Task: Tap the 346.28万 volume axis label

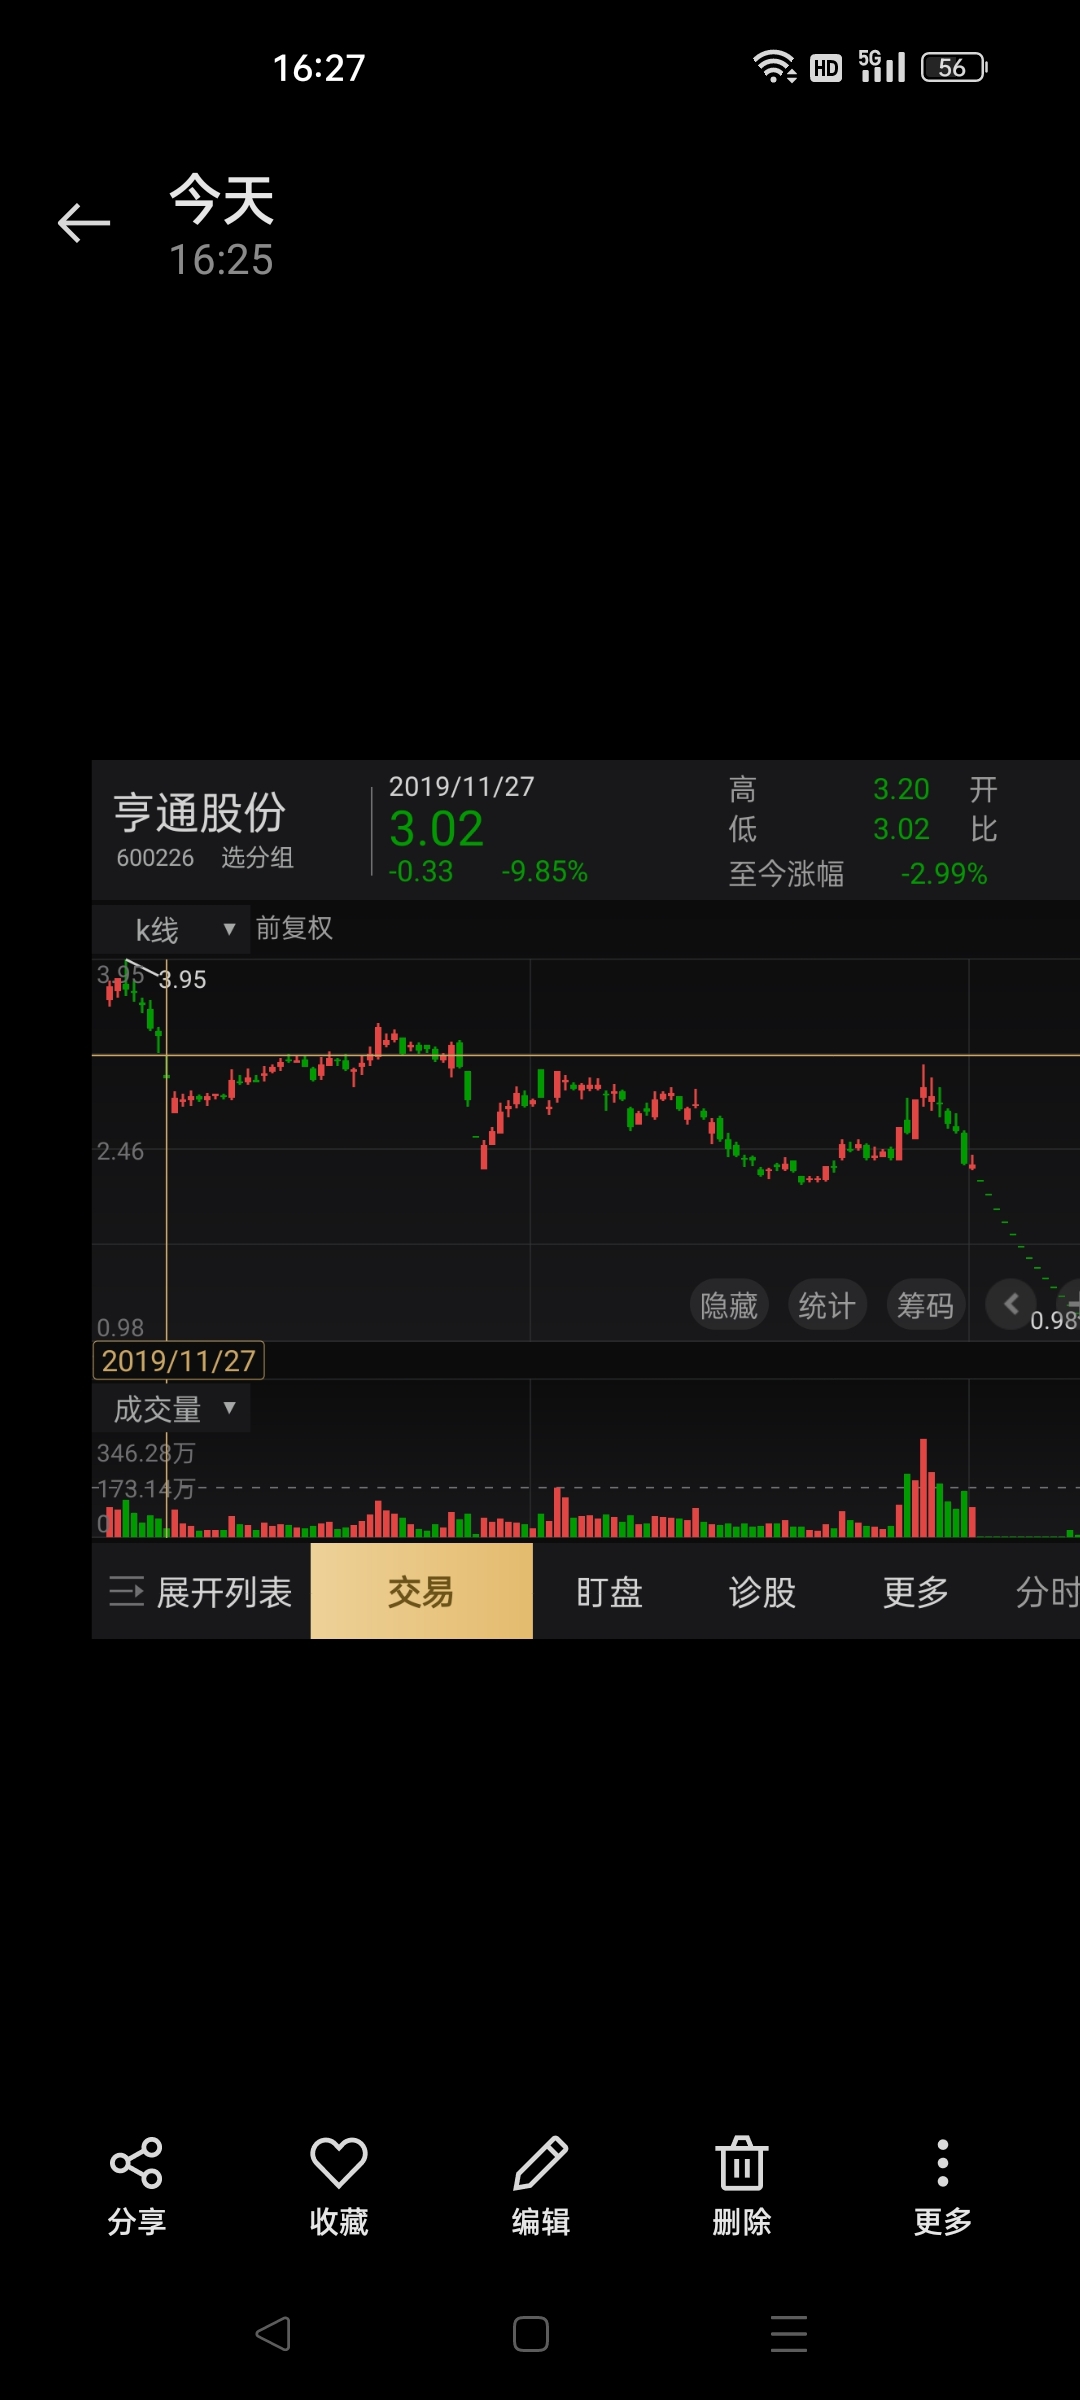Action: pyautogui.click(x=146, y=1452)
